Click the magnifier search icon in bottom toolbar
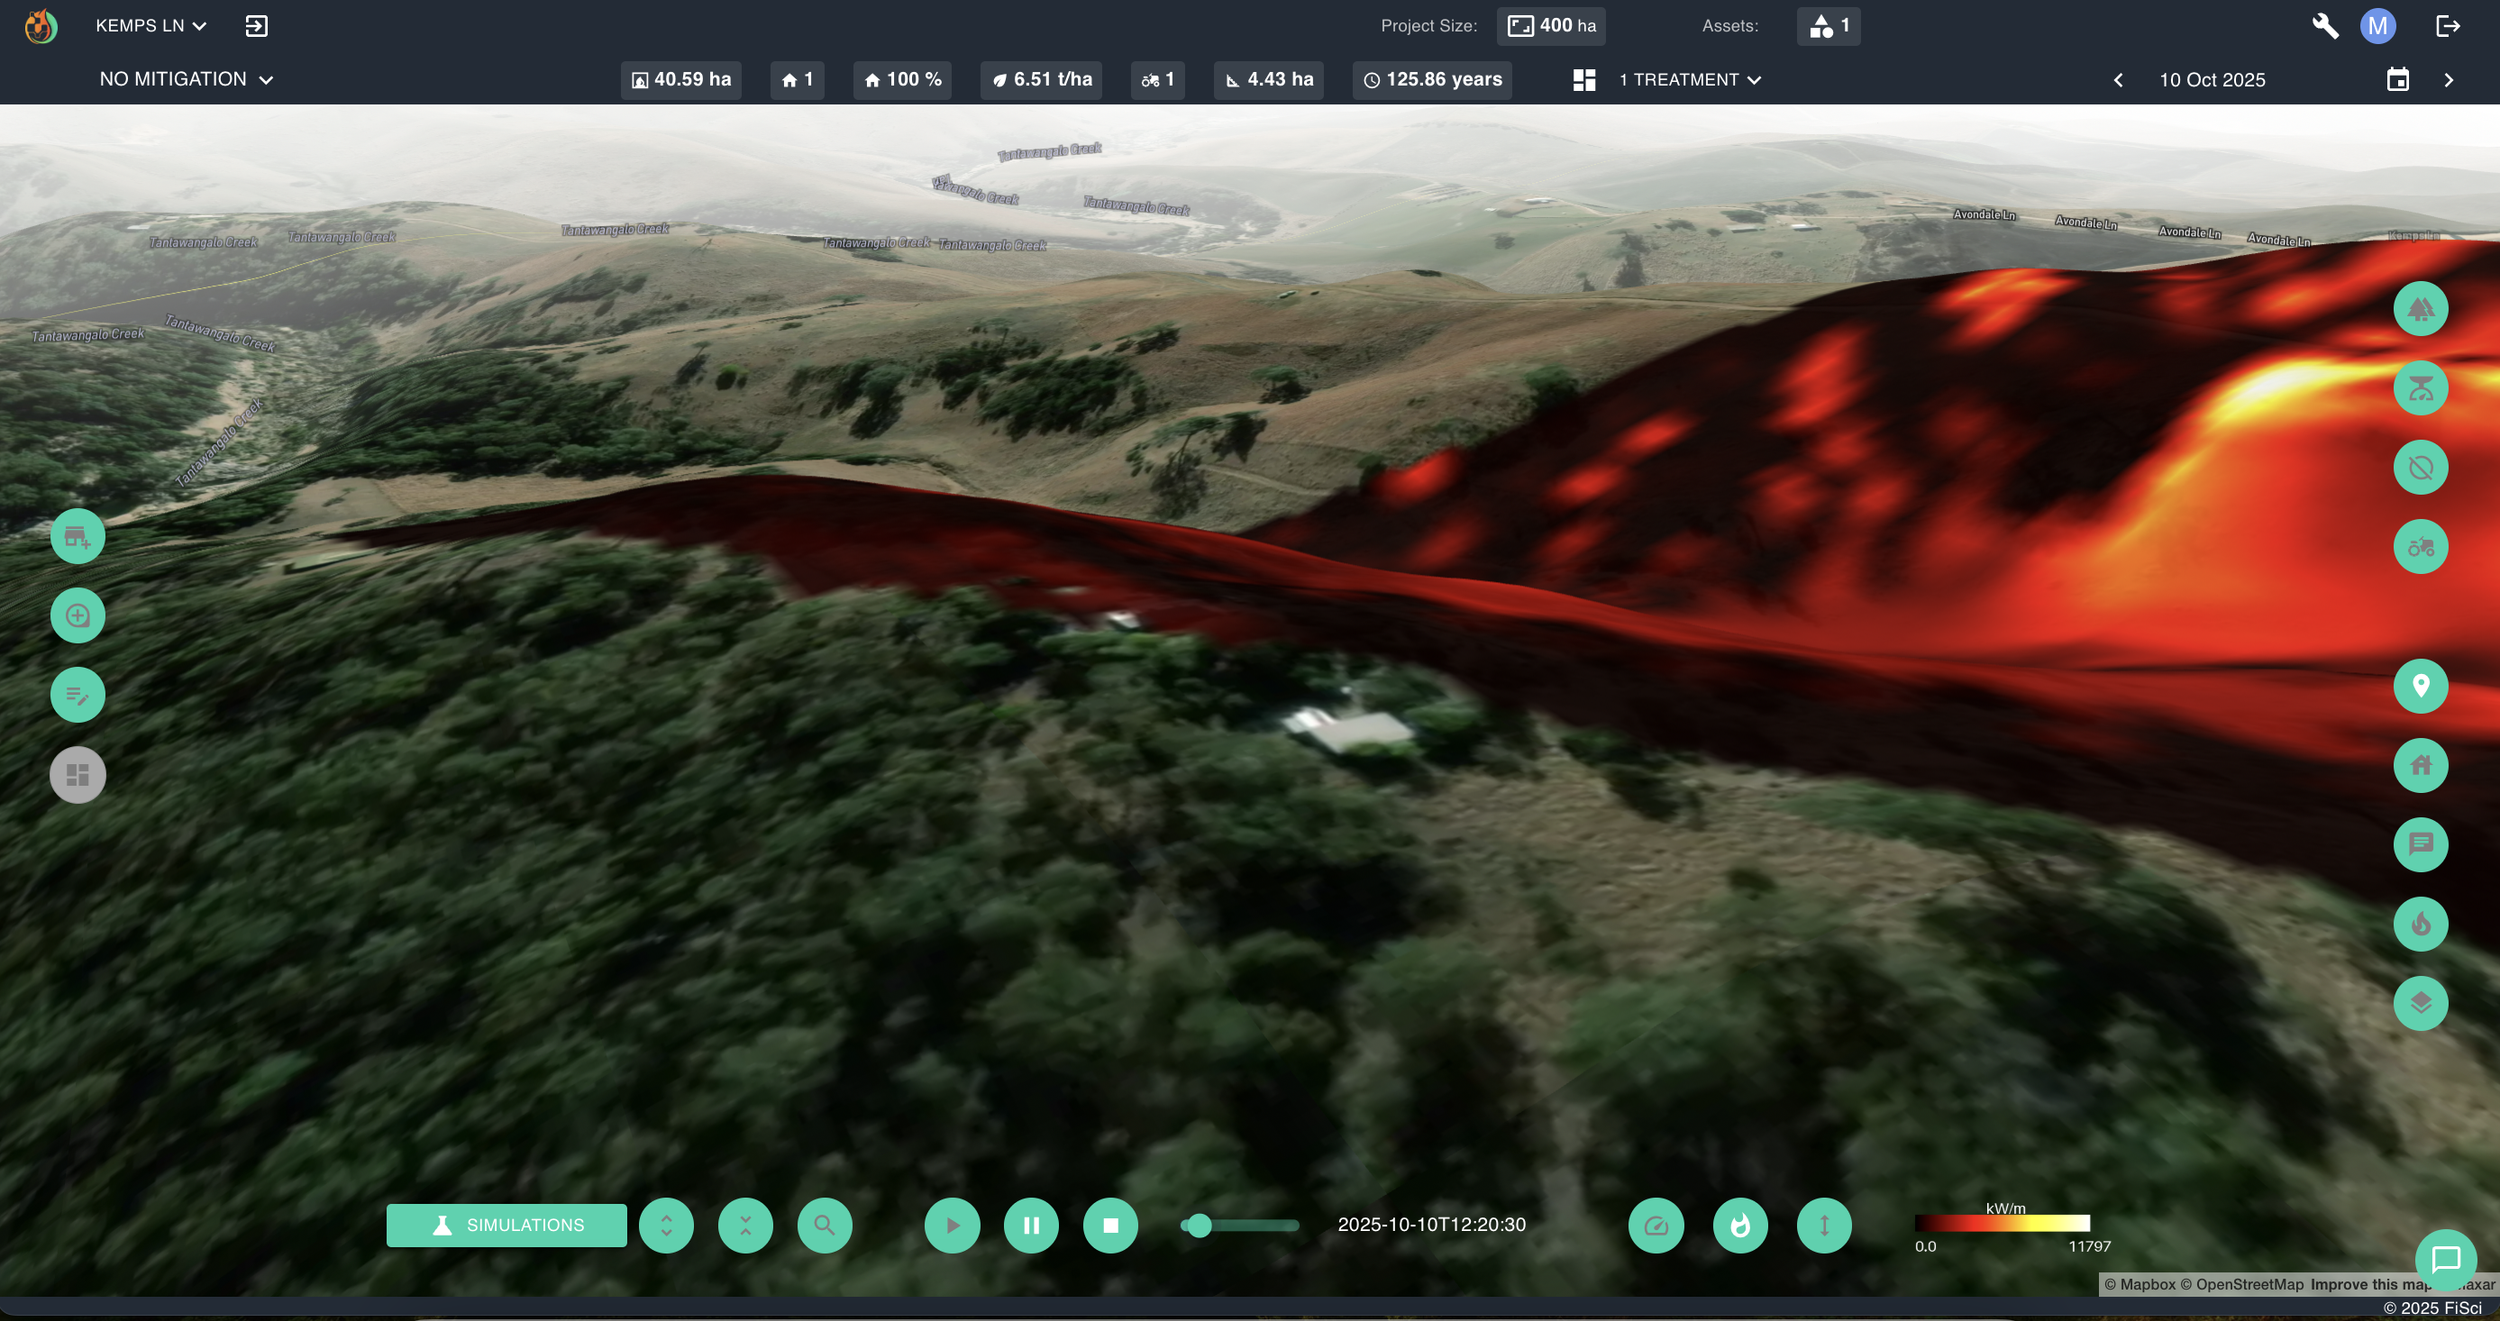The height and width of the screenshot is (1321, 2500). pos(824,1225)
